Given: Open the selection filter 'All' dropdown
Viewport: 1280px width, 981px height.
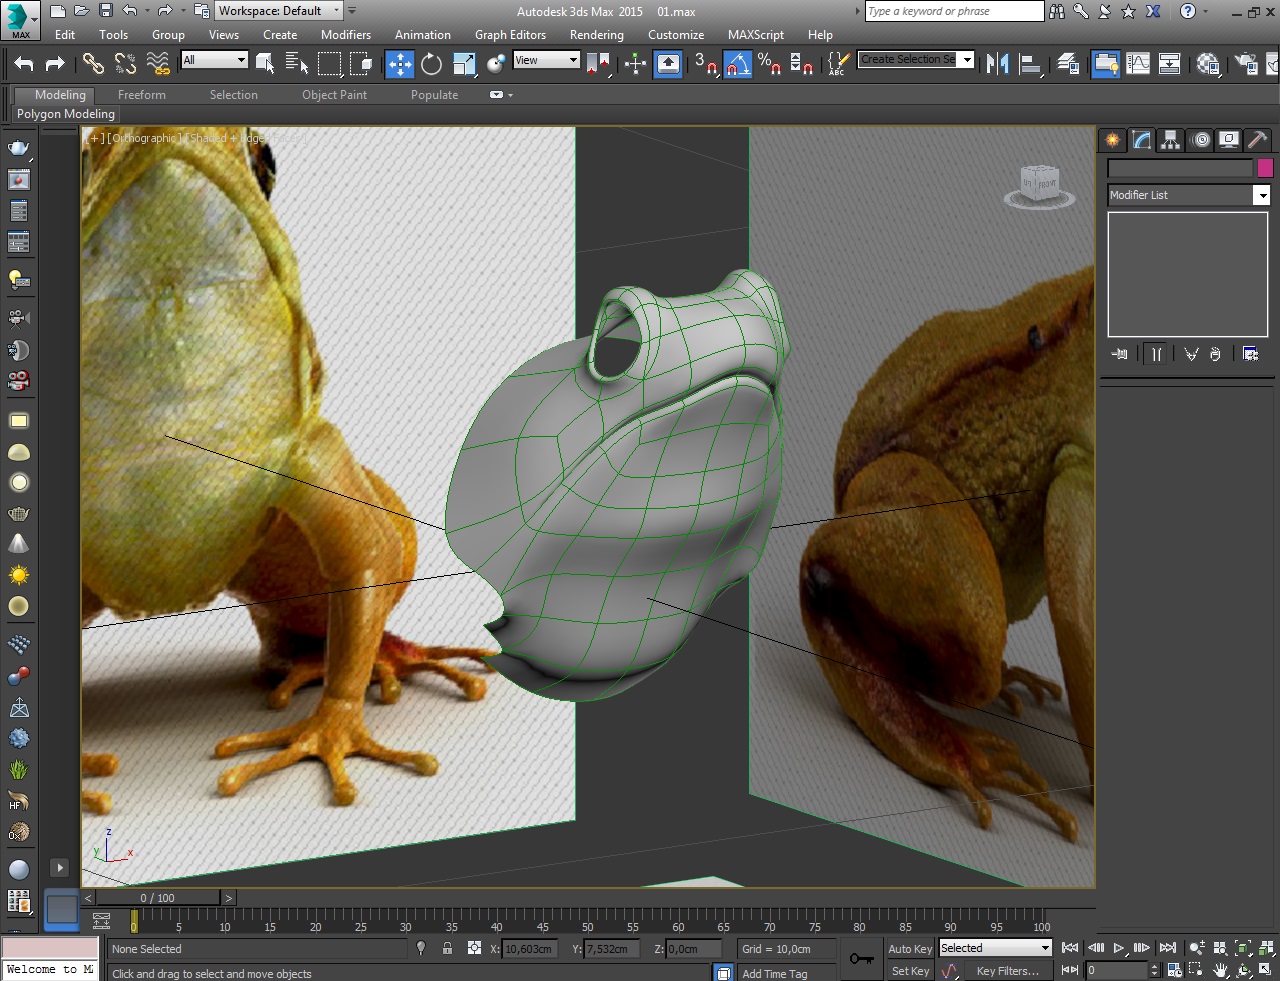Looking at the screenshot, I should click(x=214, y=60).
